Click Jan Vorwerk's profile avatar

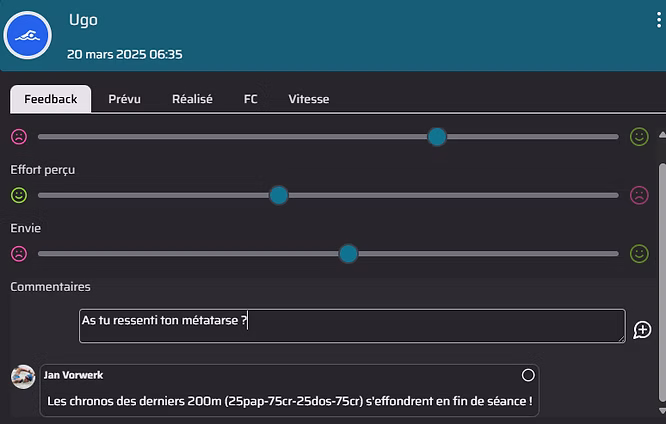click(x=23, y=377)
